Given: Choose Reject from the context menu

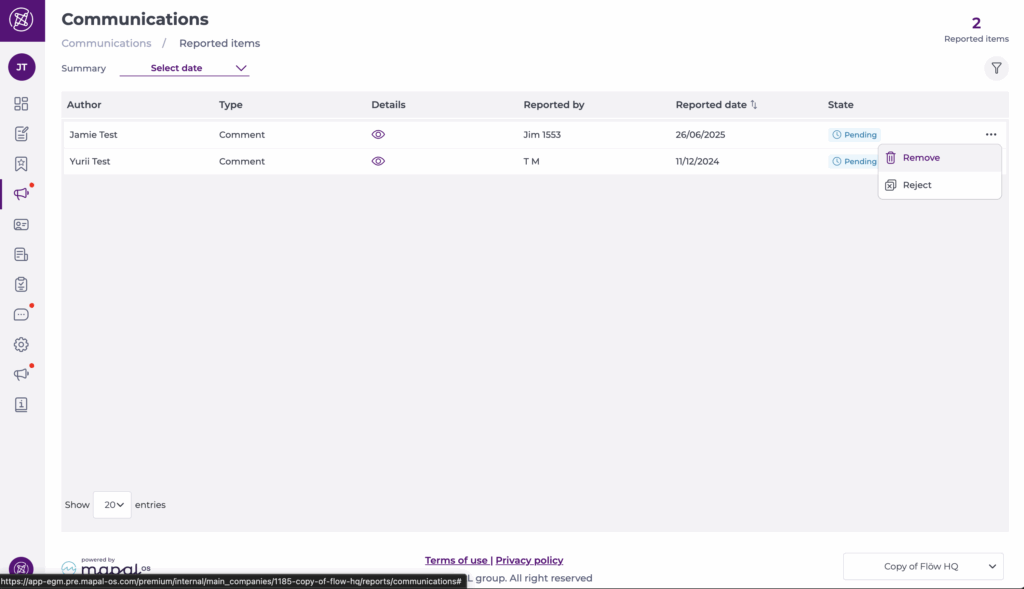Looking at the screenshot, I should tap(917, 185).
